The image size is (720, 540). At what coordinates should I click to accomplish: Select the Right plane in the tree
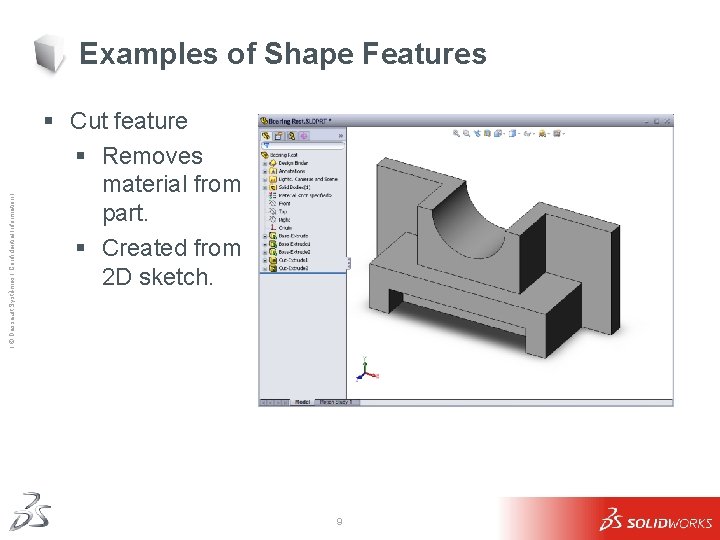pyautogui.click(x=279, y=220)
